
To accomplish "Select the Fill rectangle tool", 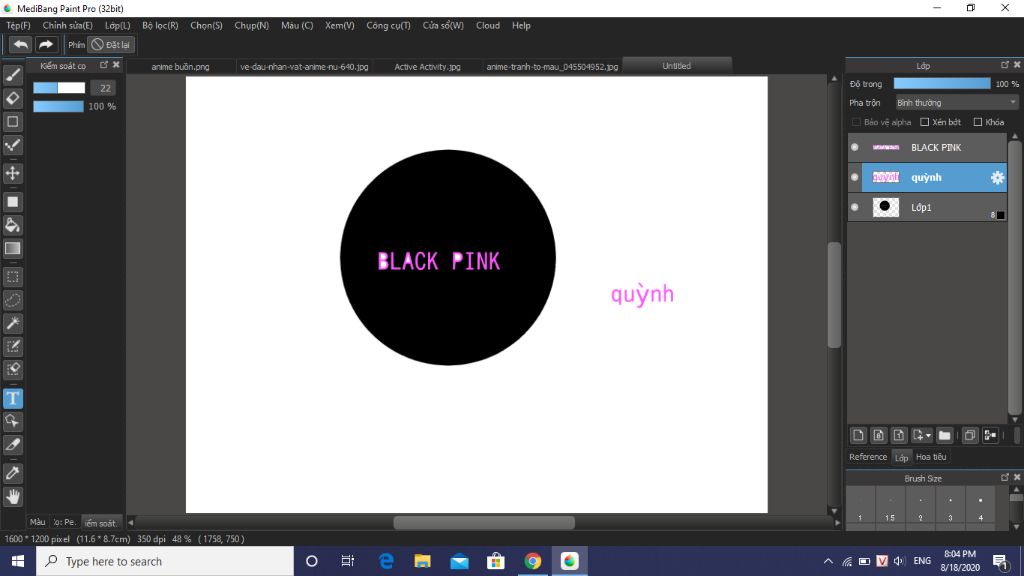I will tap(12, 202).
